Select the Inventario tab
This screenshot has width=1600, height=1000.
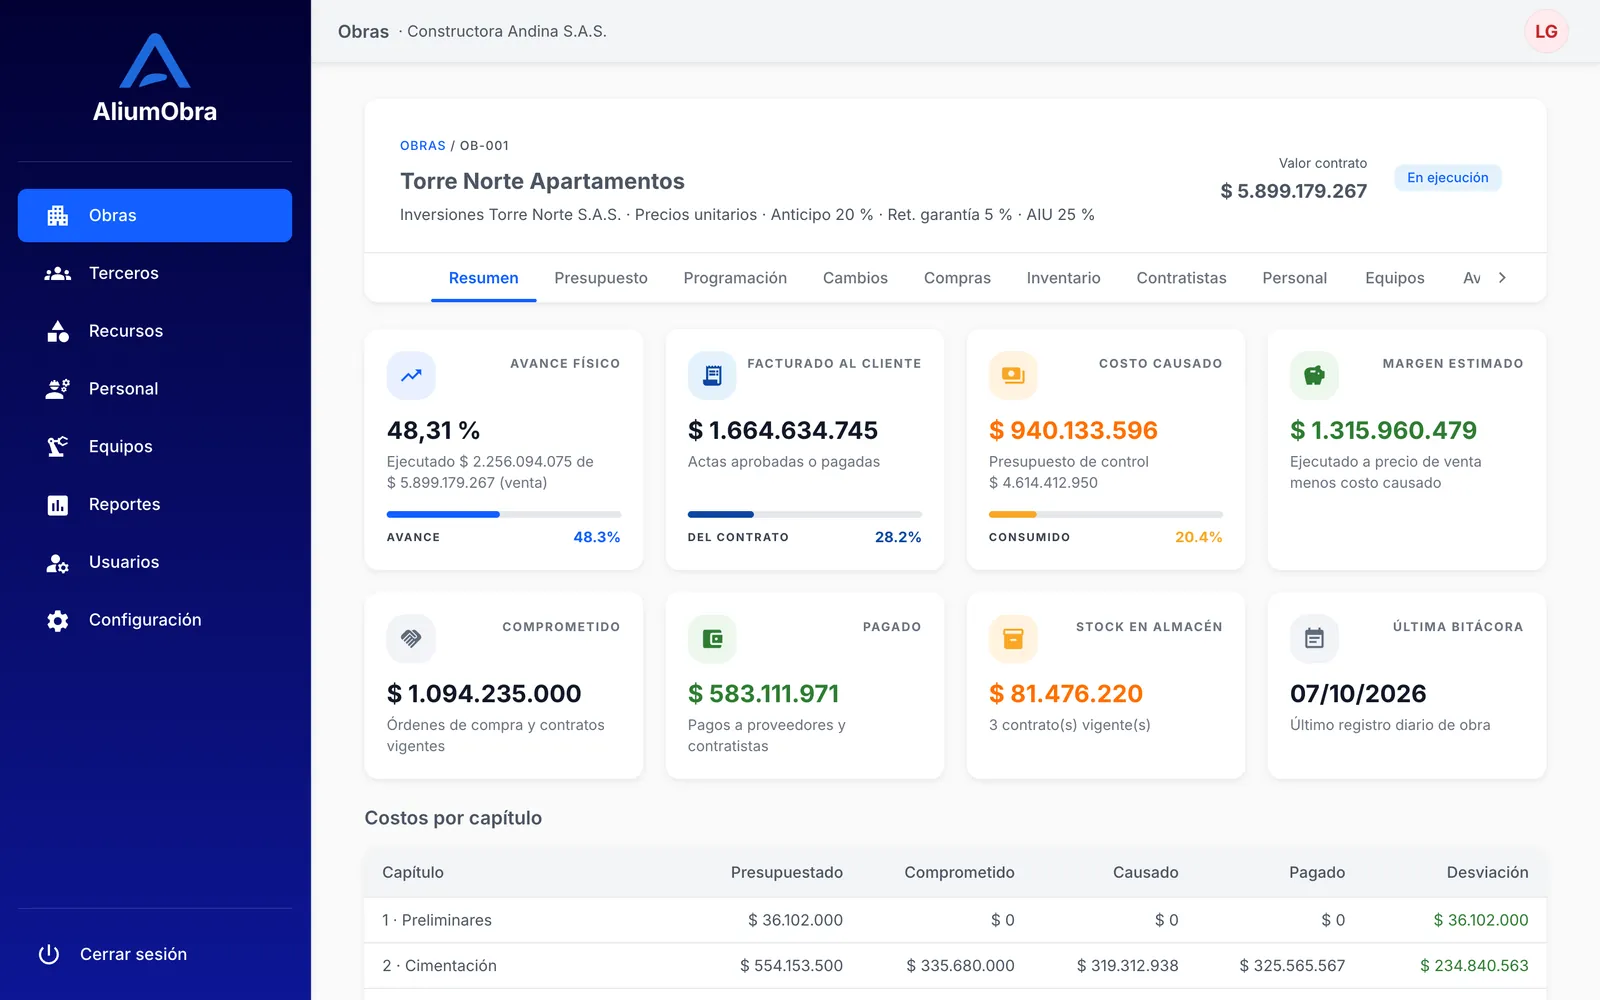(1063, 278)
